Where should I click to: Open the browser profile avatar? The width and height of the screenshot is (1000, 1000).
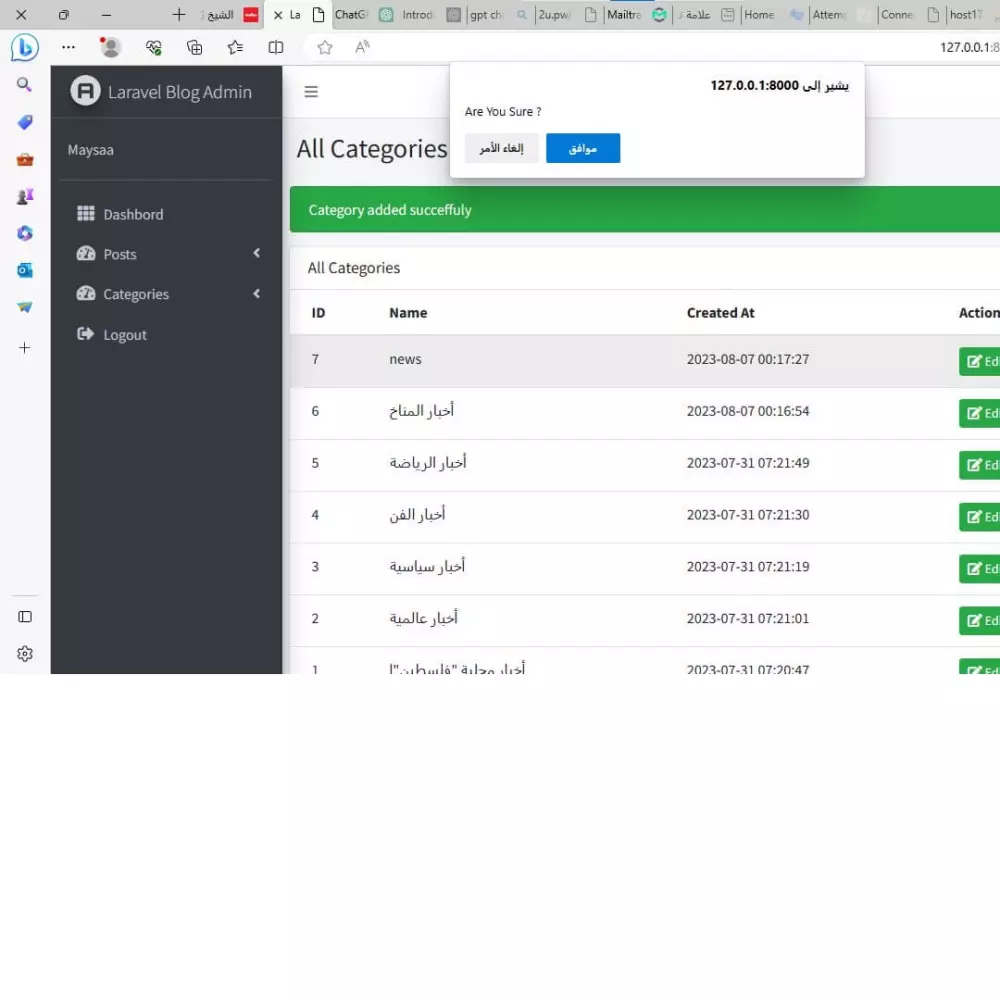110,47
